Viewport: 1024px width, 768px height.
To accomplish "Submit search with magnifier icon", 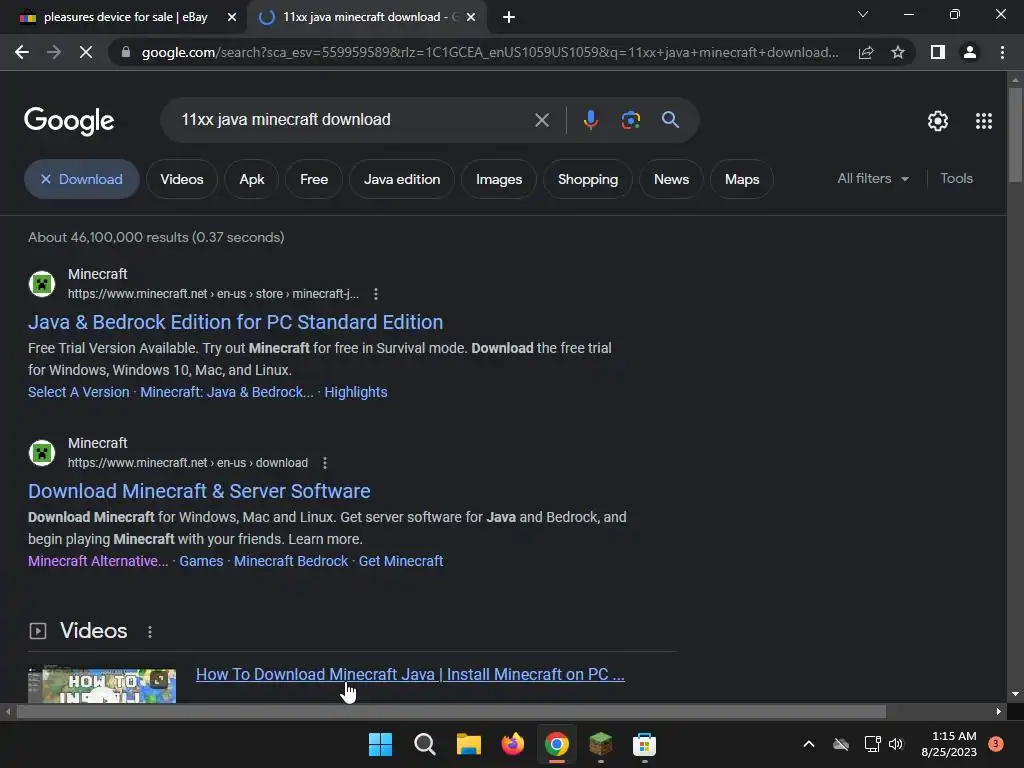I will pos(670,120).
